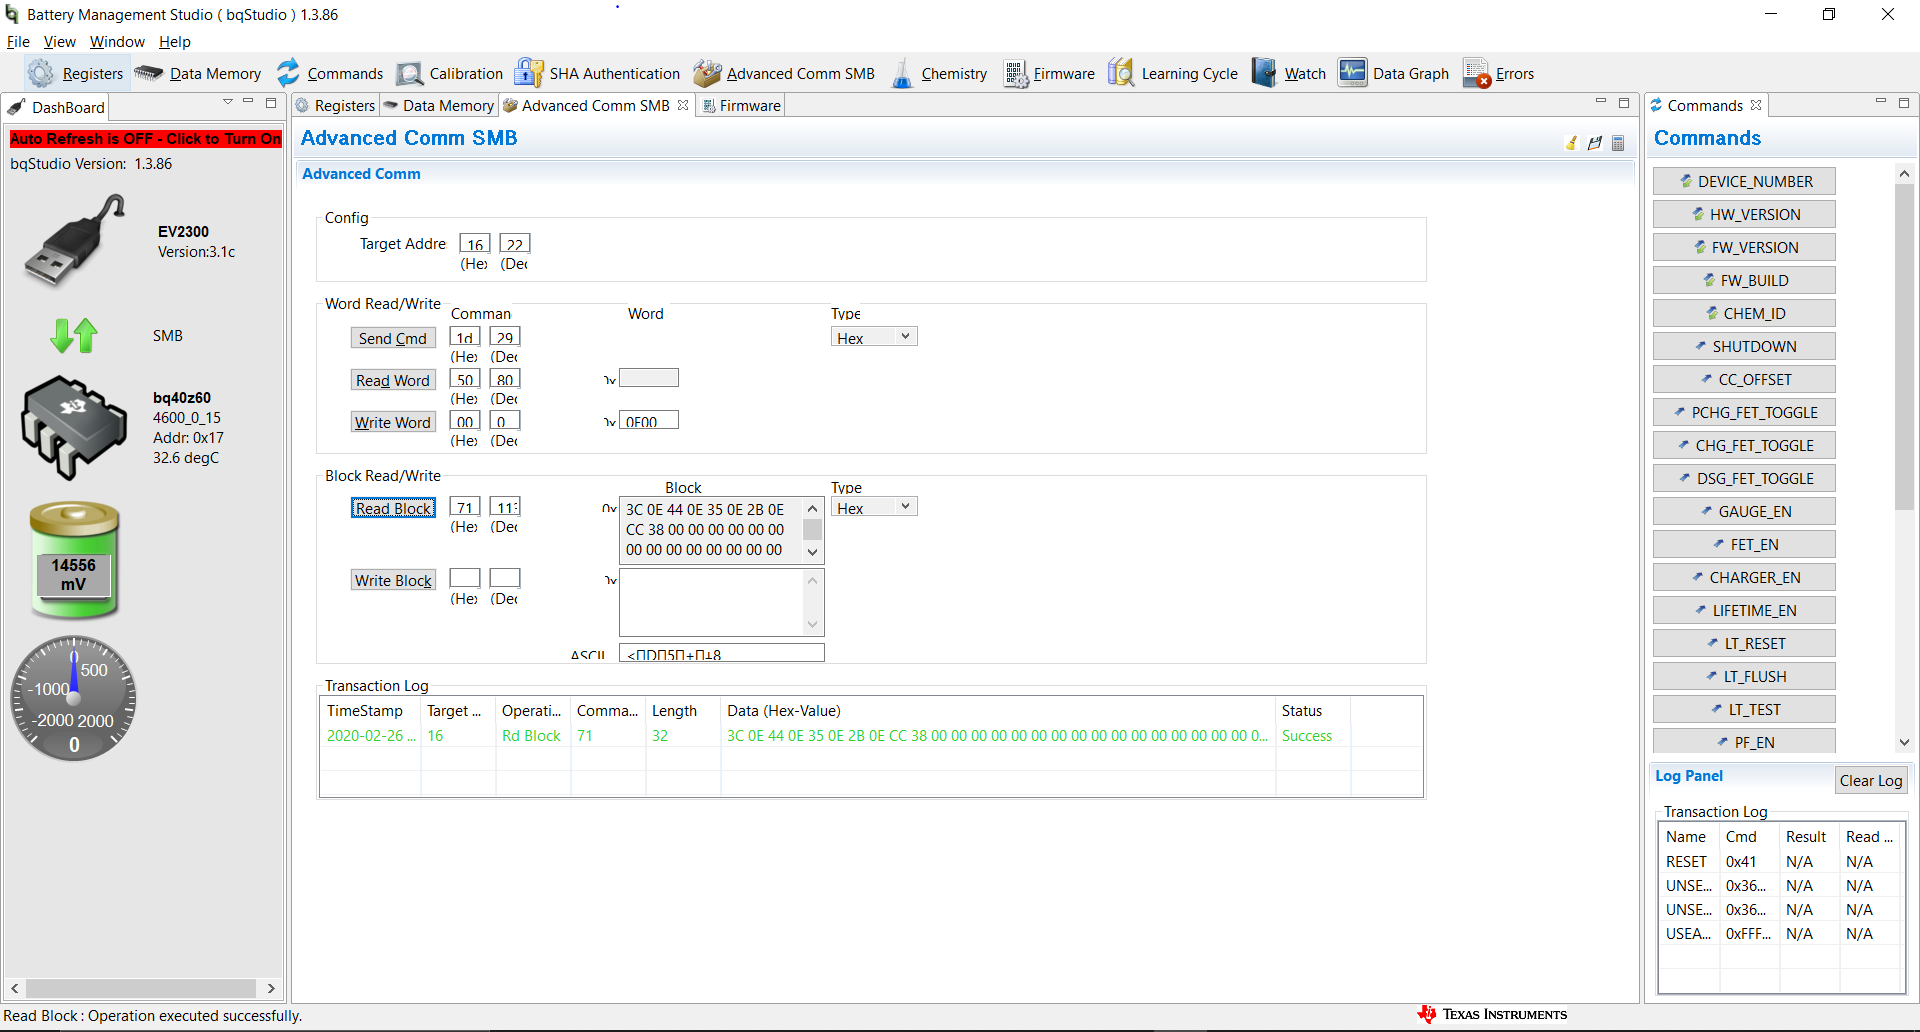Start the Learning Cycle tool
The height and width of the screenshot is (1032, 1920).
click(x=1173, y=74)
